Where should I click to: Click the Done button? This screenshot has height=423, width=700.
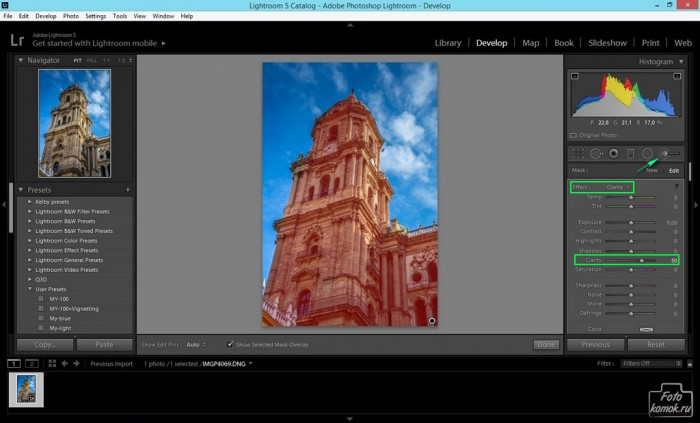pos(546,344)
